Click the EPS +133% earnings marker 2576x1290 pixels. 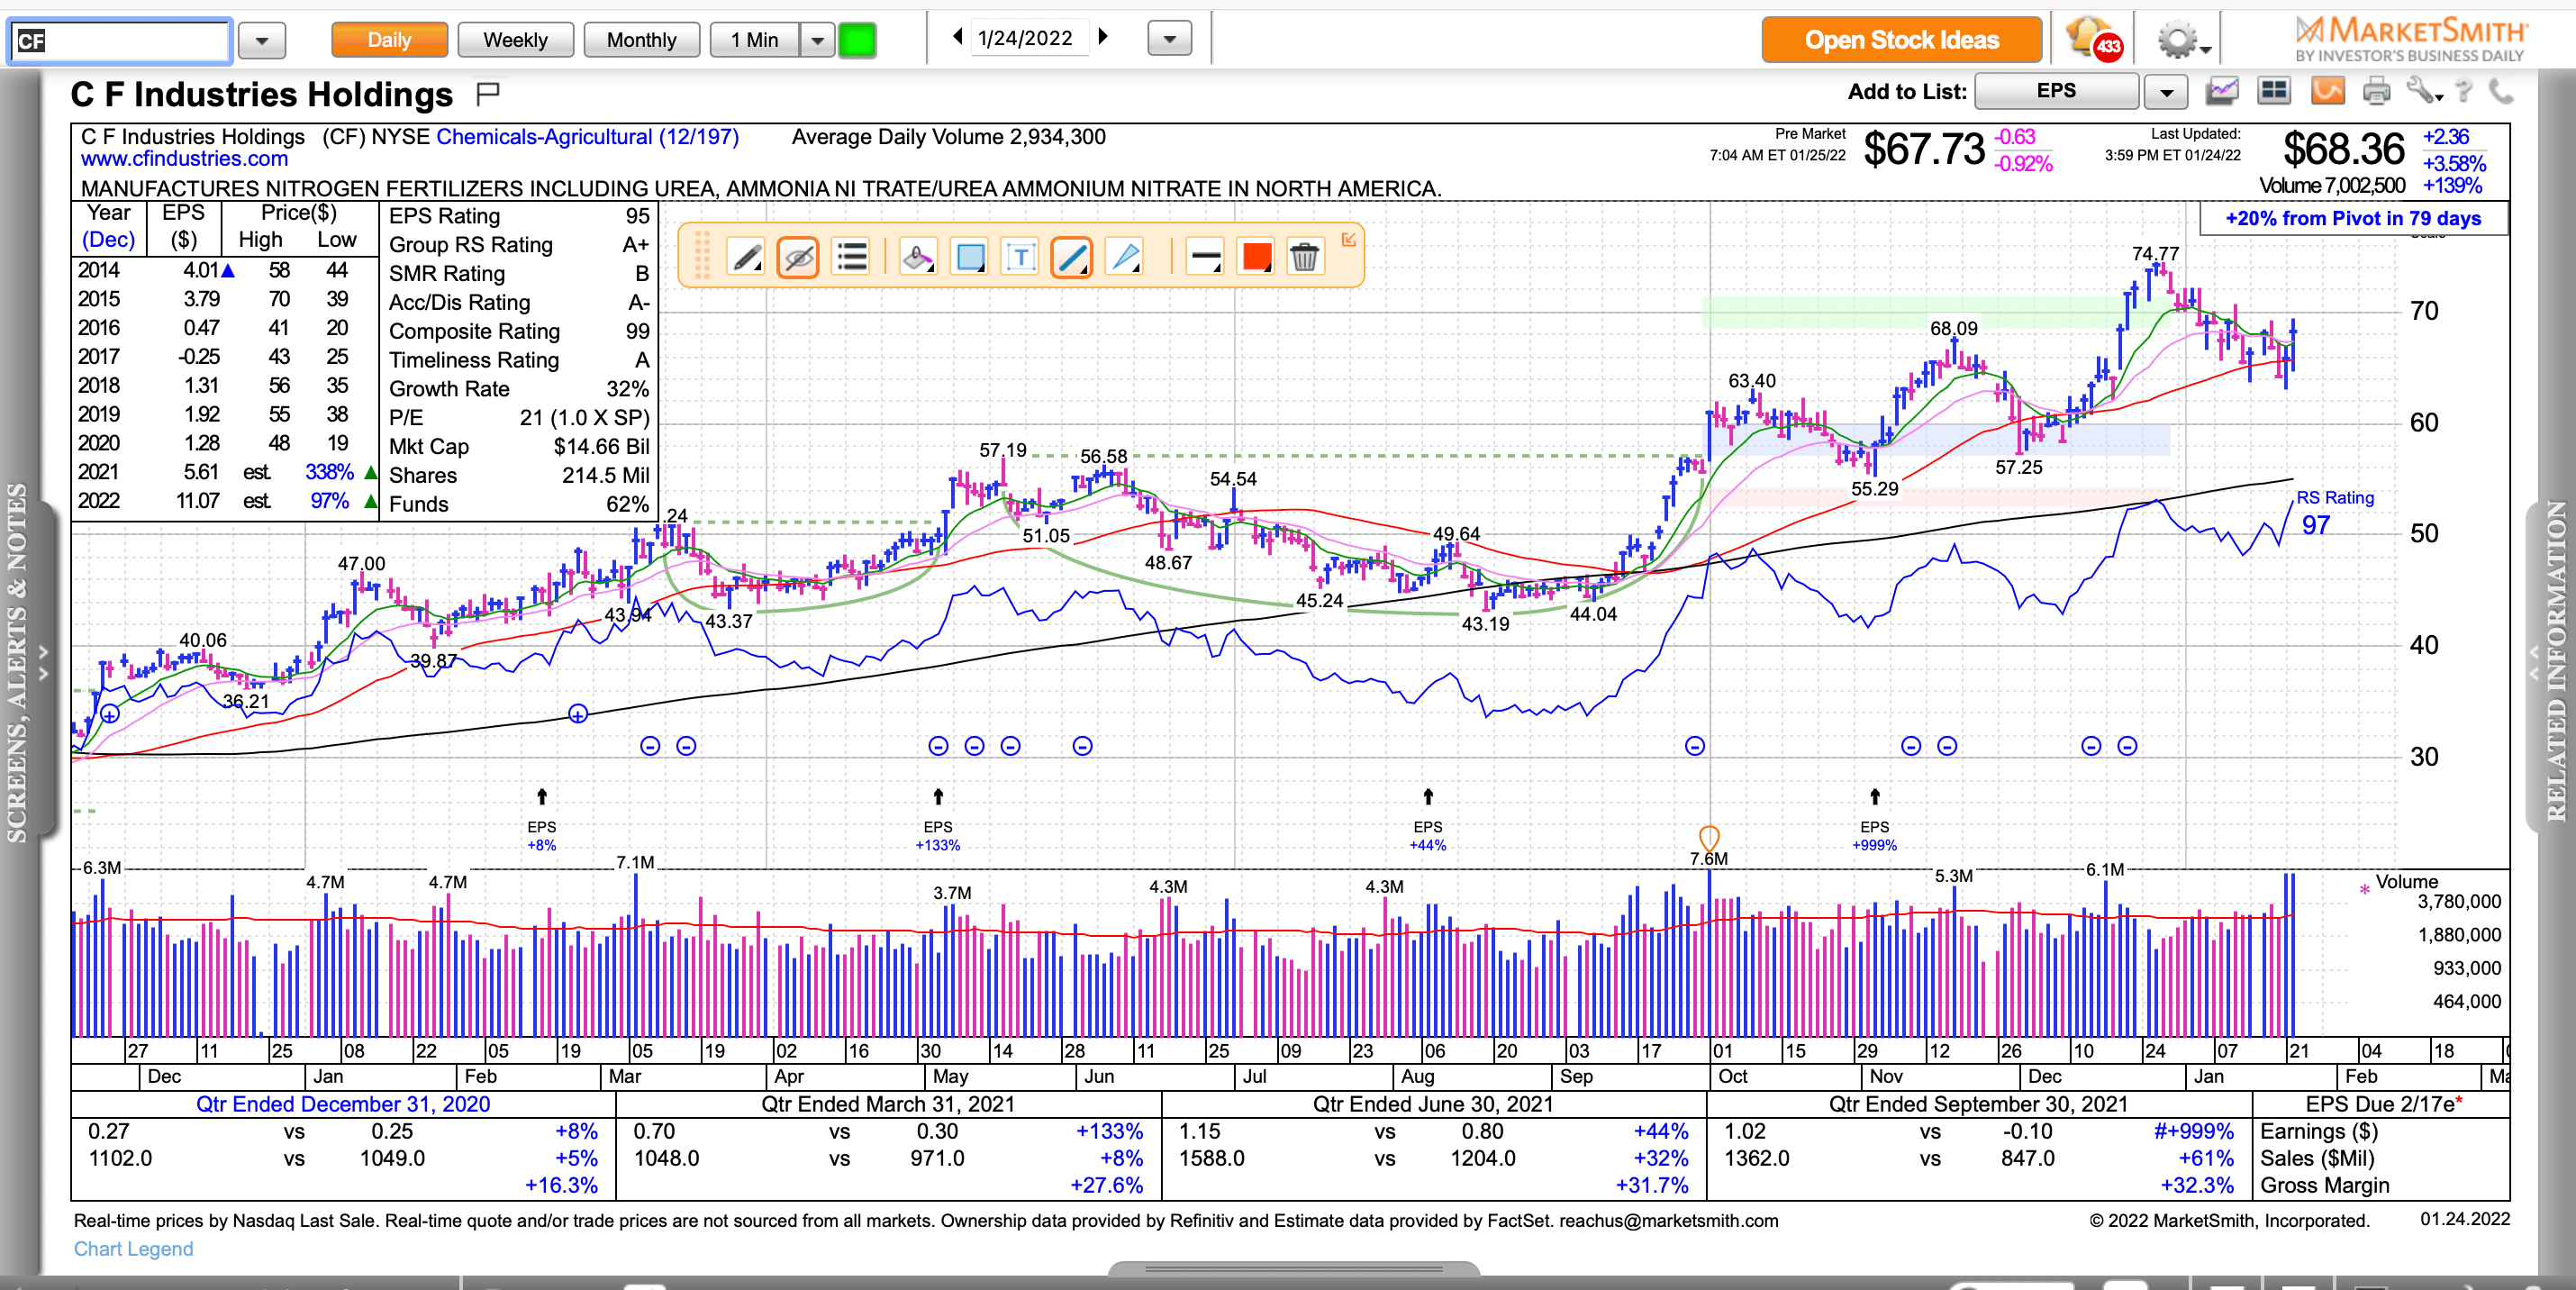(937, 821)
